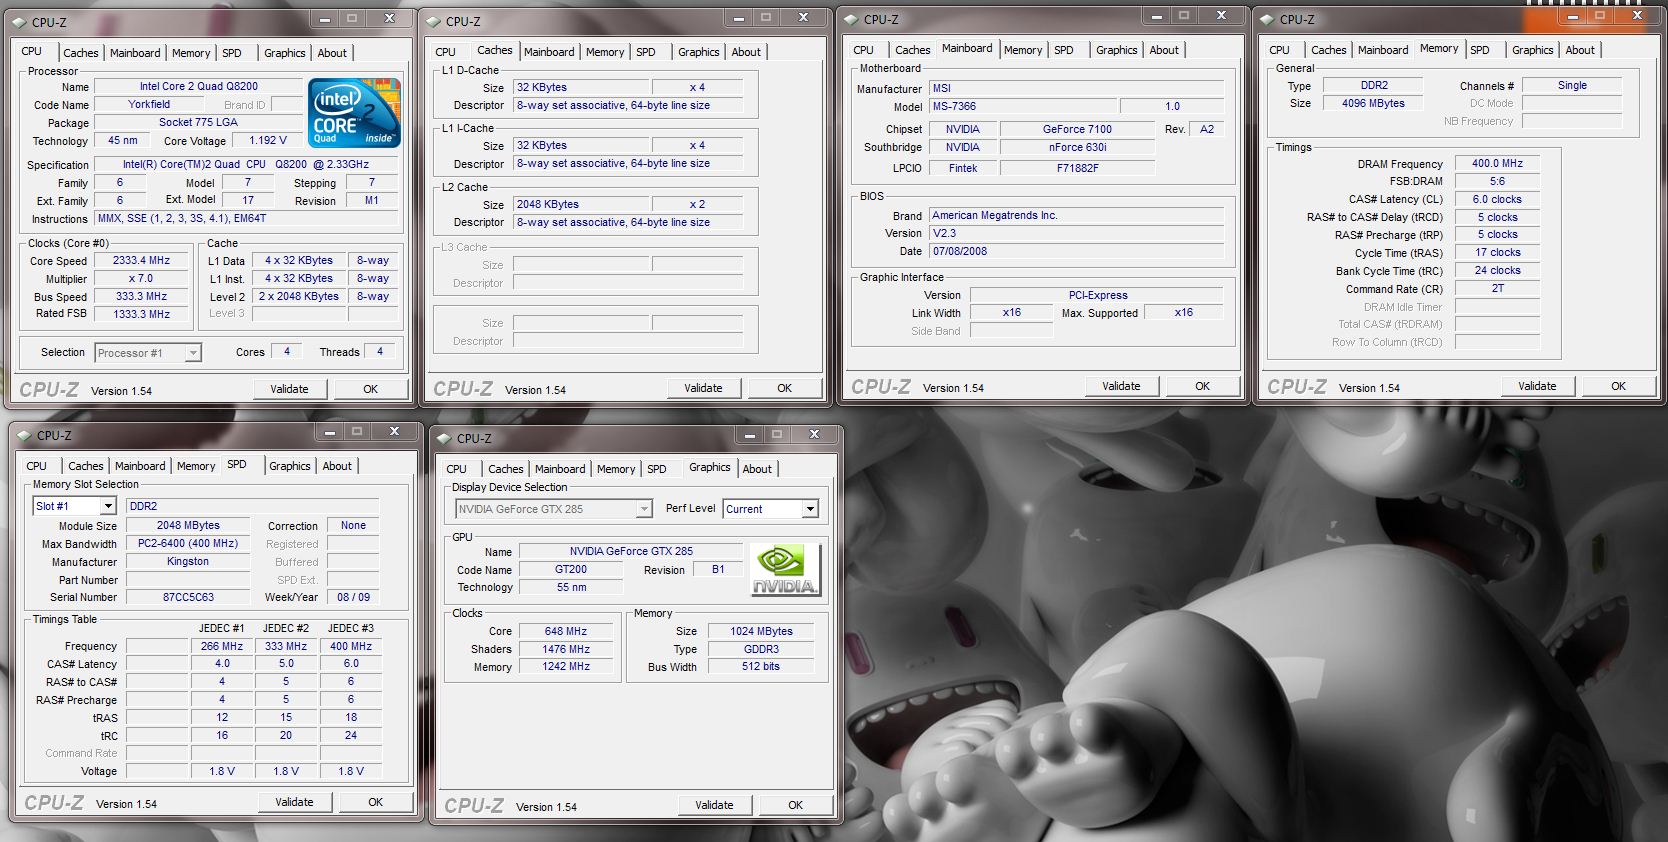The width and height of the screenshot is (1668, 842).
Task: Open the Memory tab in the Caches tab window
Action: [605, 52]
